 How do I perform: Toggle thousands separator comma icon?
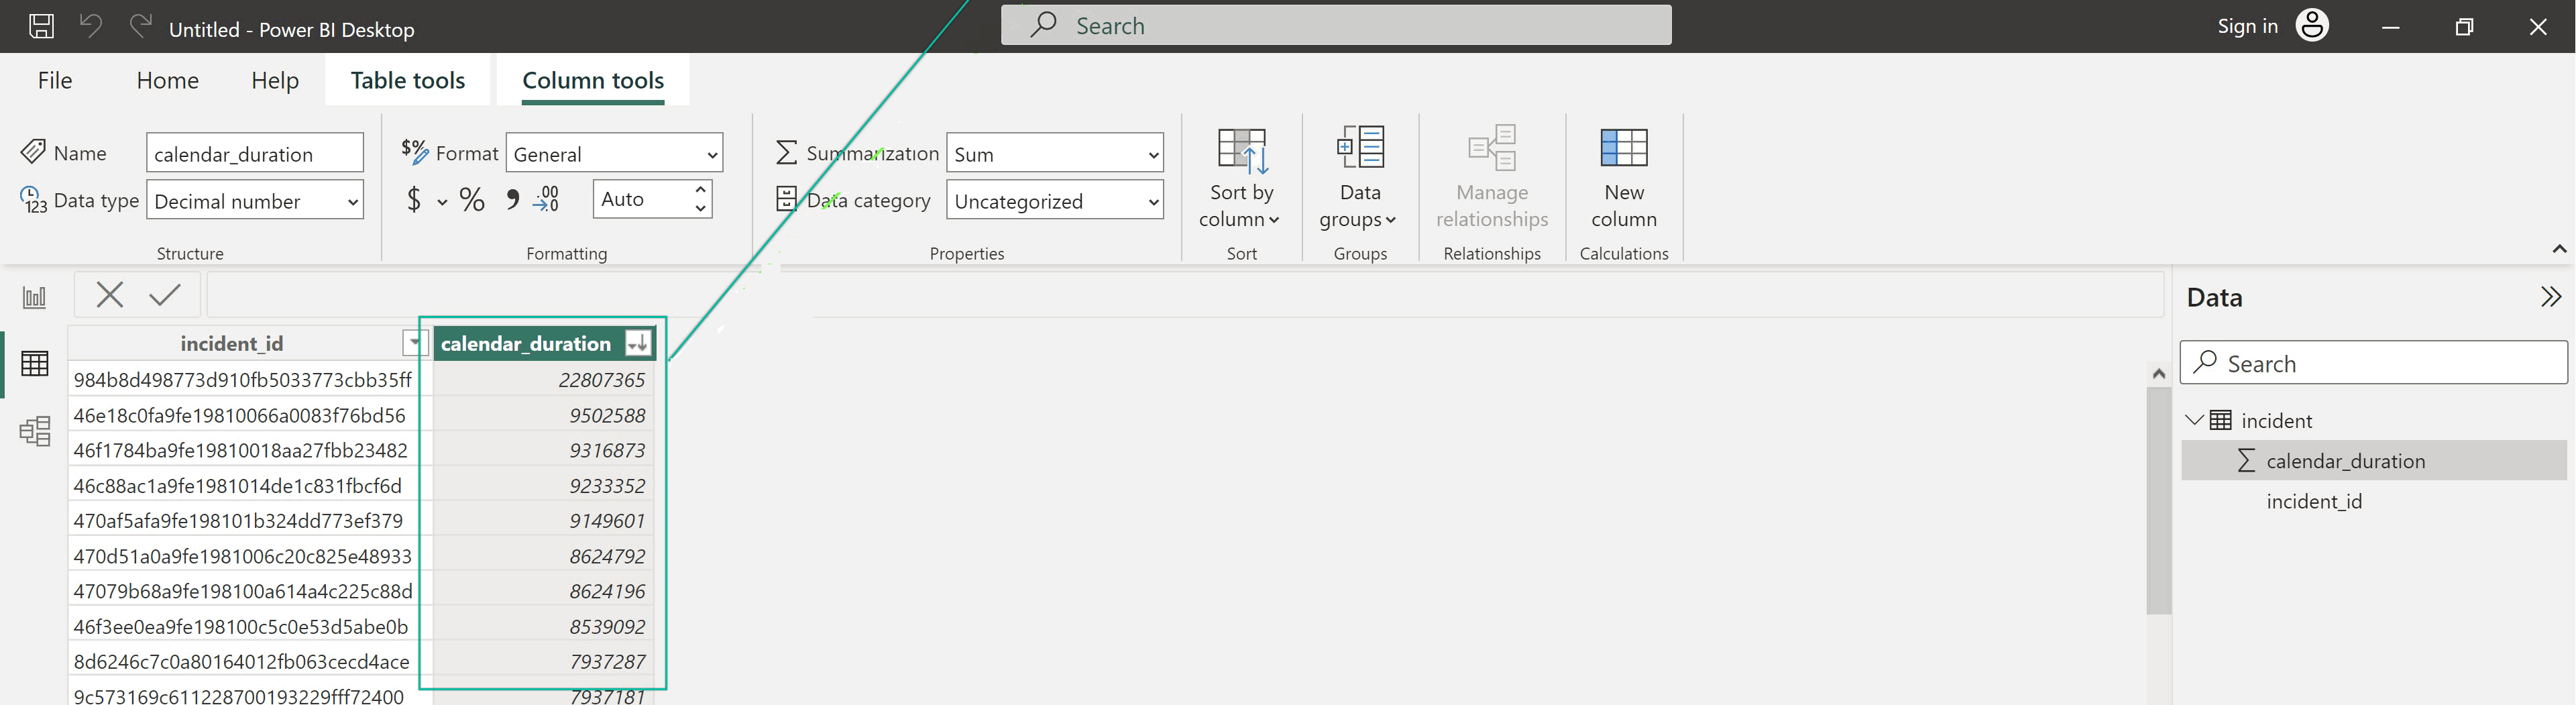point(512,200)
